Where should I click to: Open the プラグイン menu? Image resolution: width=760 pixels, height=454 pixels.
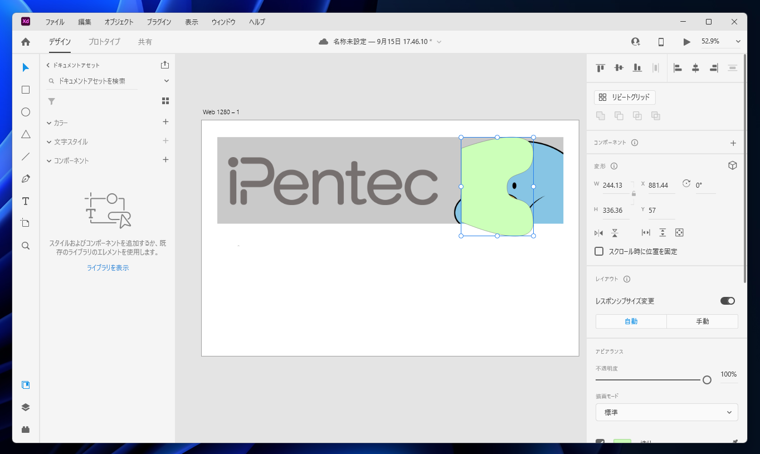[159, 22]
